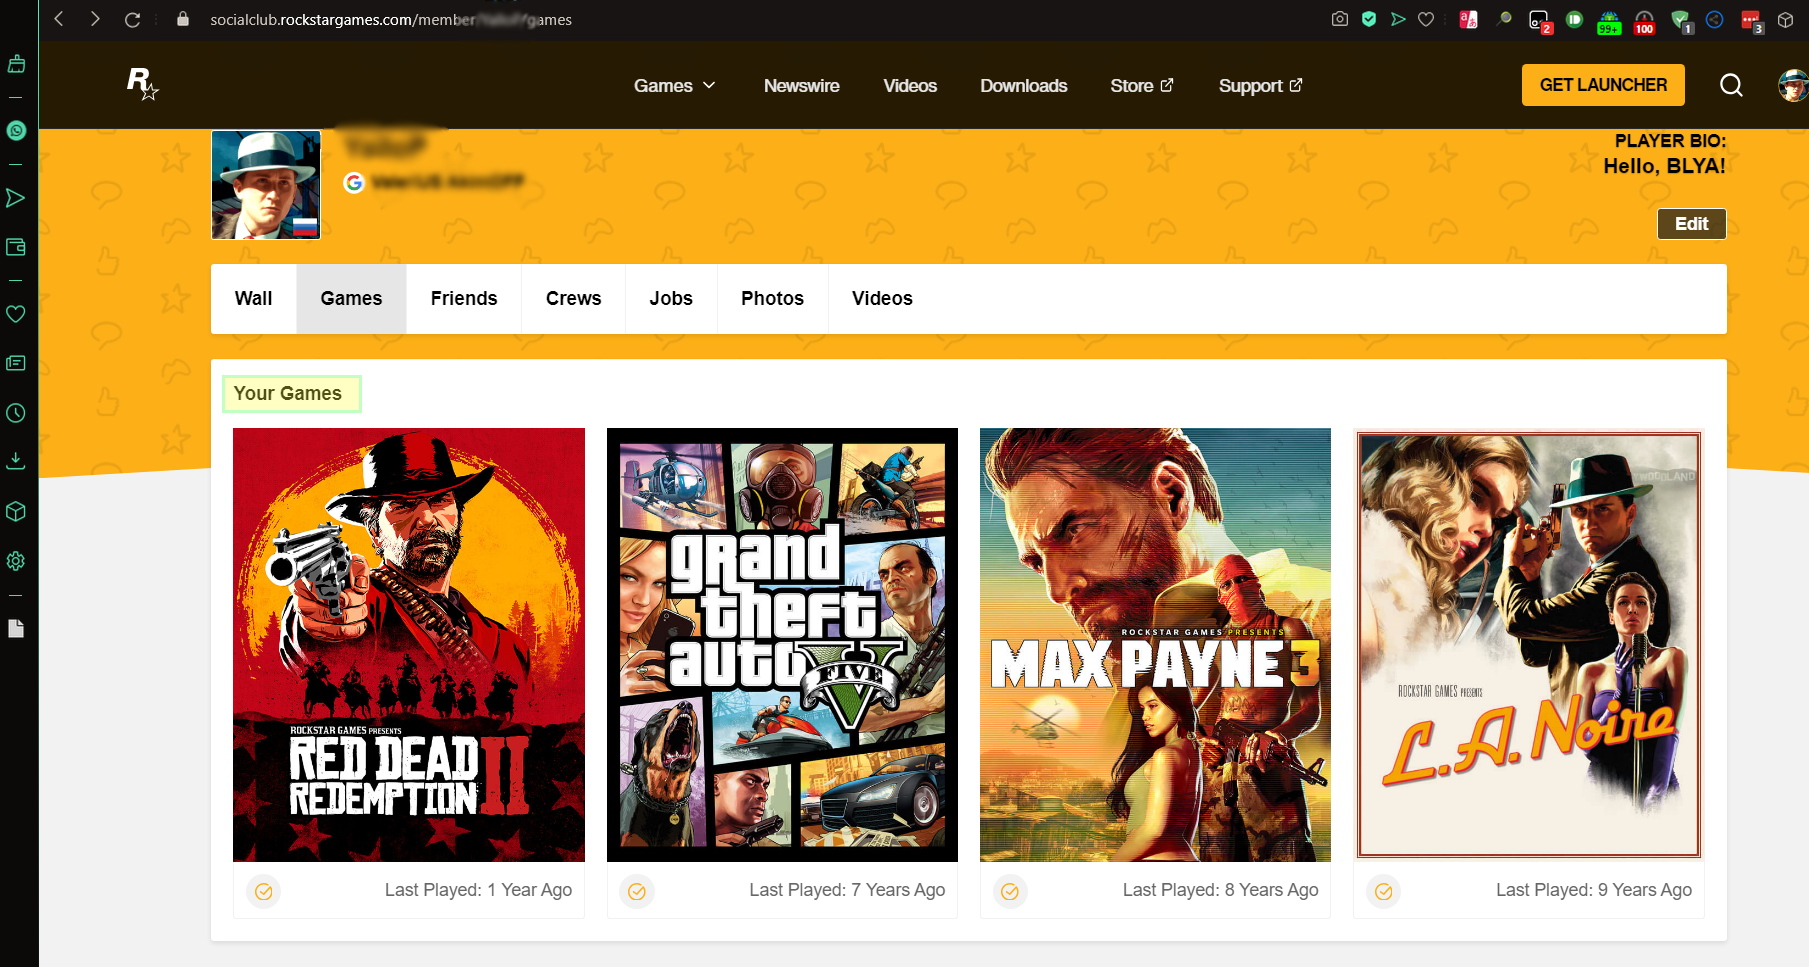
Task: Click the Edit button under the player bio
Action: (1691, 224)
